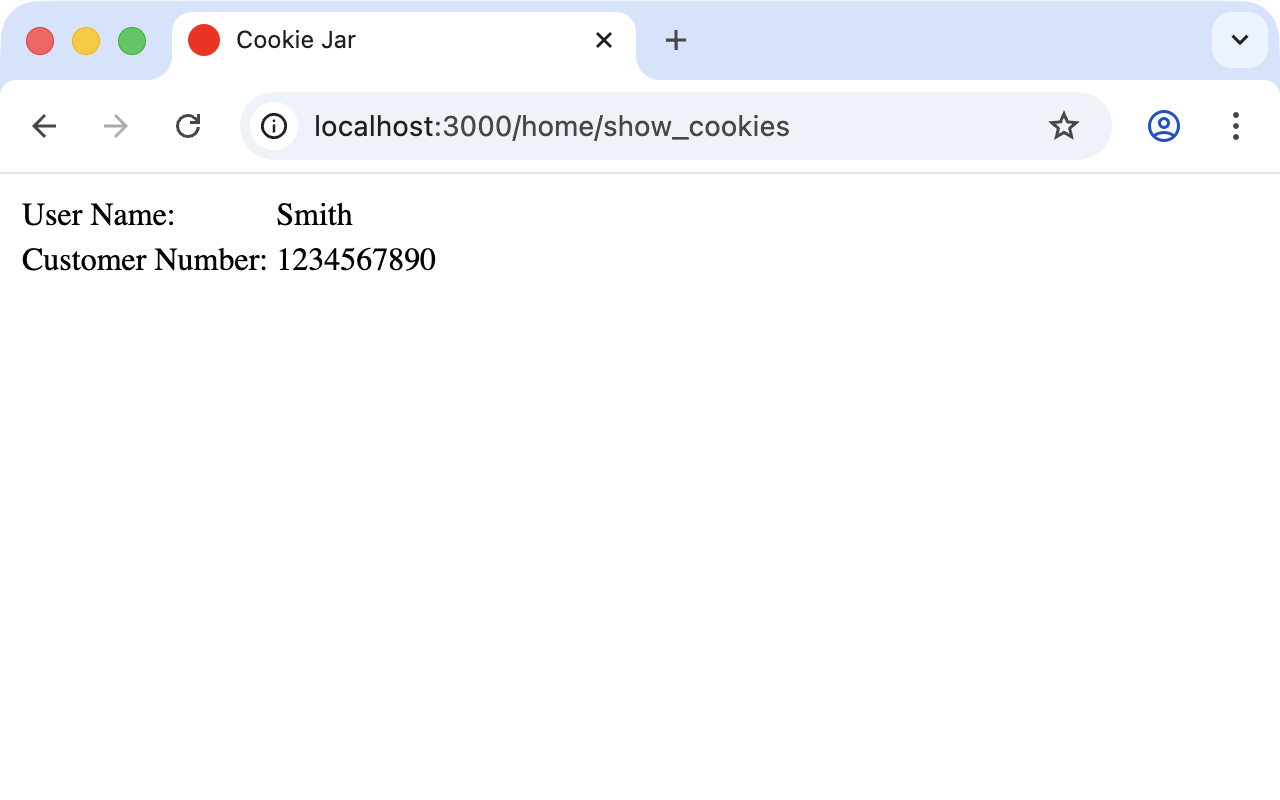Viewport: 1280px width, 800px height.
Task: Open the browser profile account icon
Action: [x=1163, y=126]
